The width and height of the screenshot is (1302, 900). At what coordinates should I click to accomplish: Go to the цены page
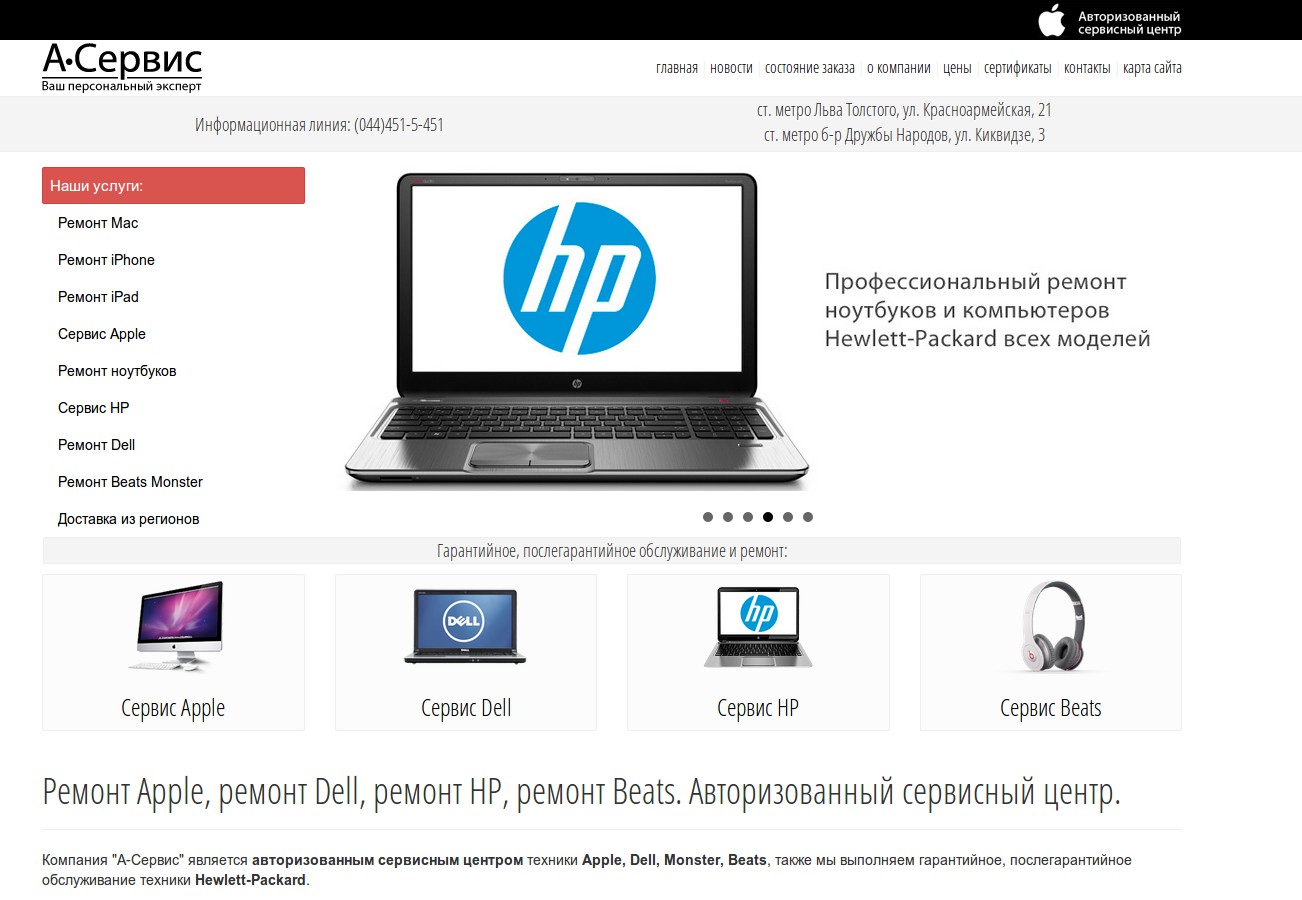point(957,68)
